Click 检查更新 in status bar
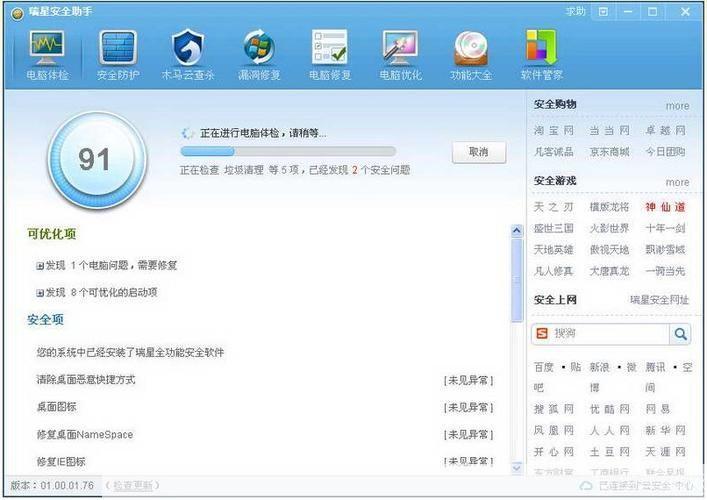Image resolution: width=707 pixels, height=500 pixels. tap(132, 486)
